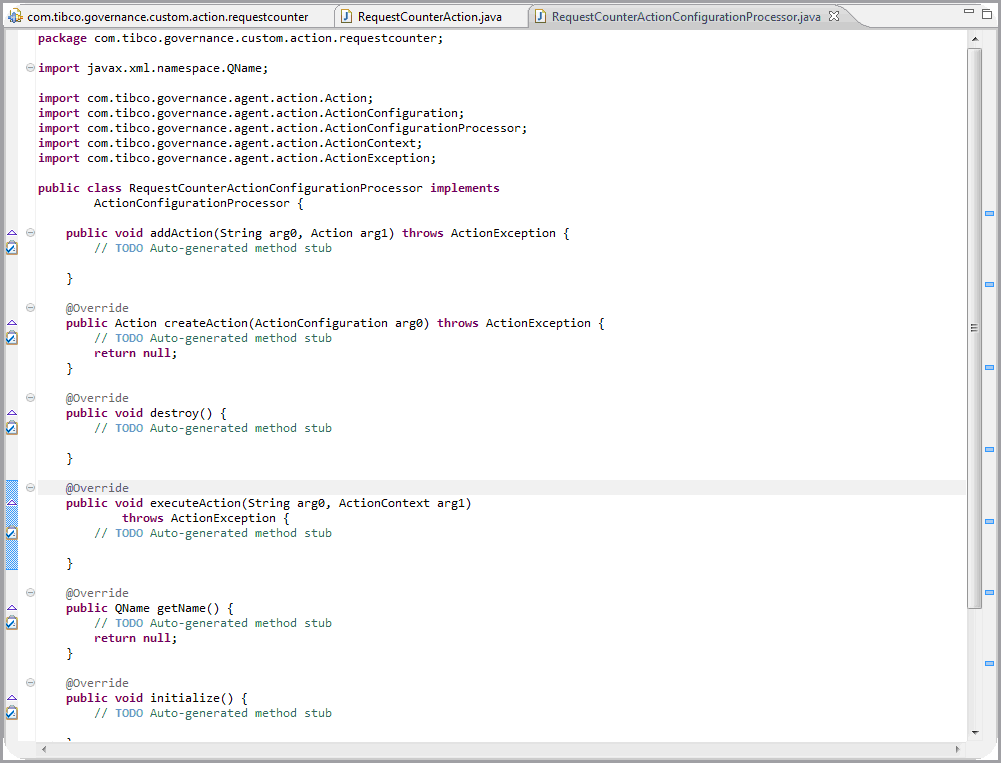
Task: Select the RequestCounterActionConfigurationProcessor.java tab
Action: (686, 17)
